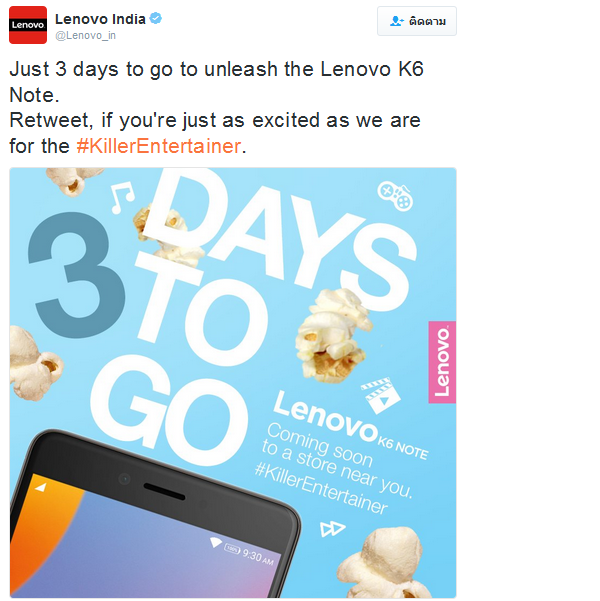This screenshot has height=601, width=600.
Task: Click the battery indicator on the phone screen
Action: (x=232, y=549)
